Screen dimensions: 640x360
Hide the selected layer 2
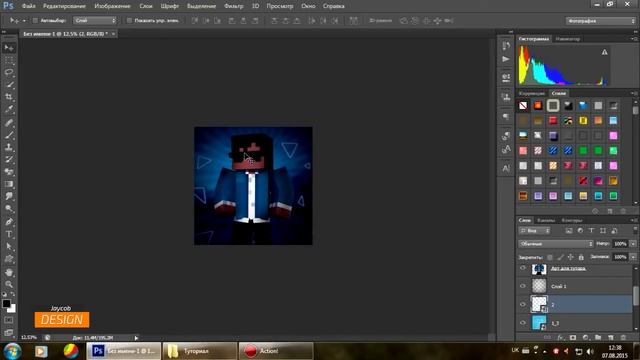tap(523, 304)
